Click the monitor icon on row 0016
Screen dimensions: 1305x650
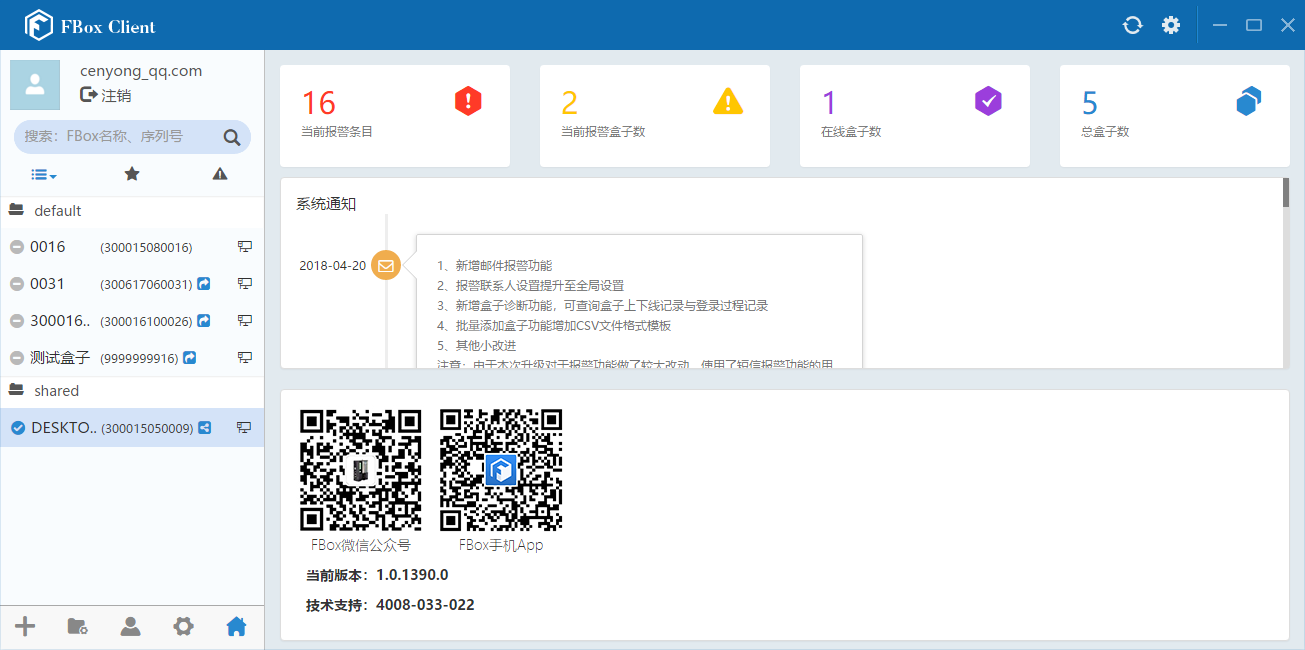click(244, 247)
